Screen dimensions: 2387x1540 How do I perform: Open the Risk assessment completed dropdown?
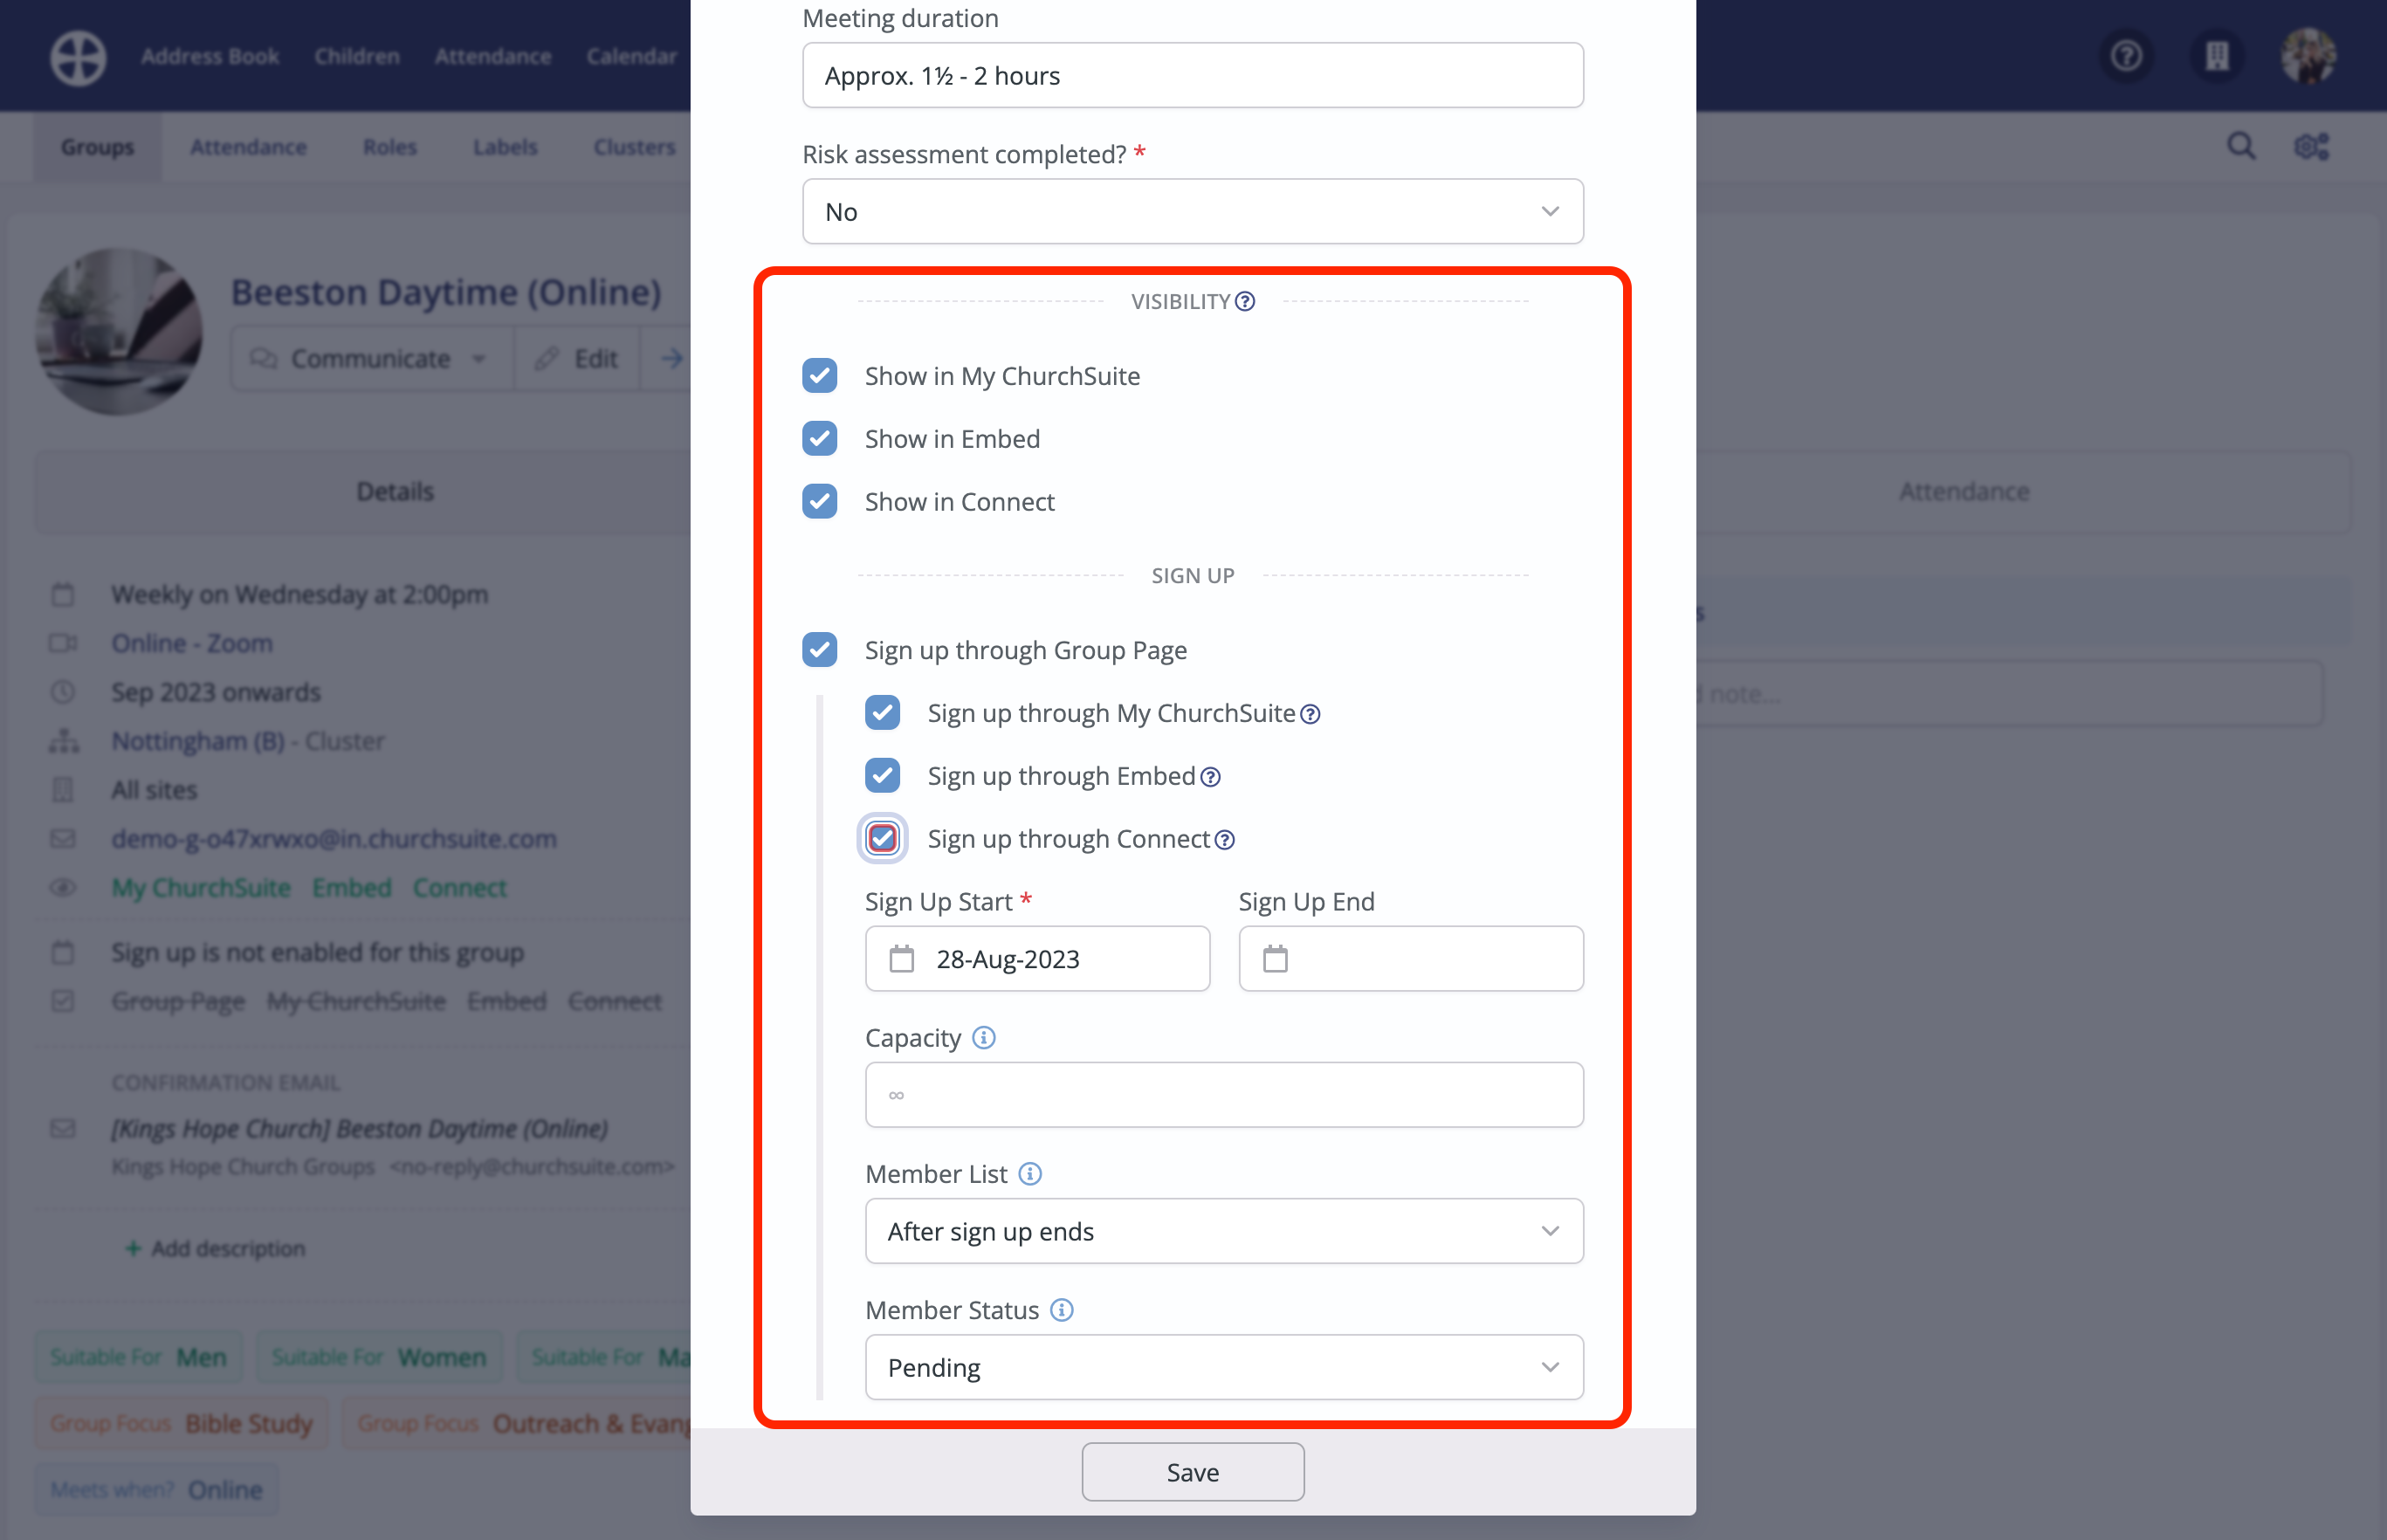(1192, 212)
